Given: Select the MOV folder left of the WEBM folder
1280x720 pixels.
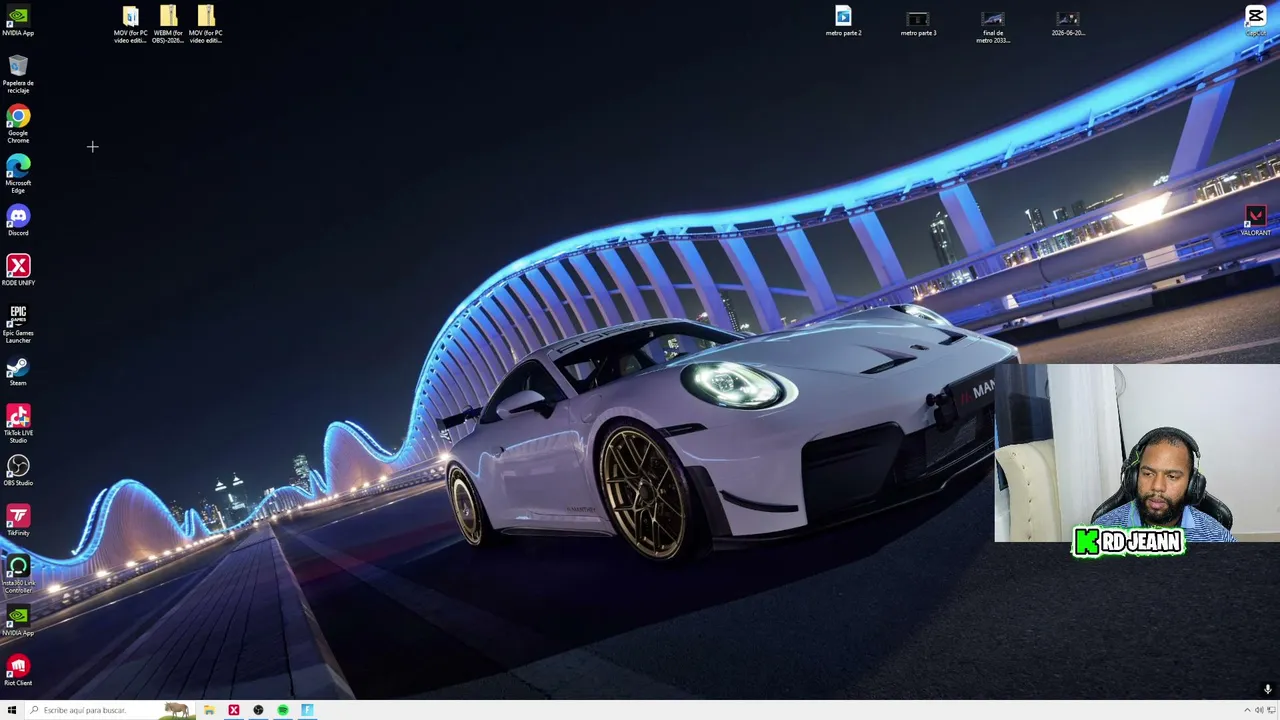Looking at the screenshot, I should [130, 25].
